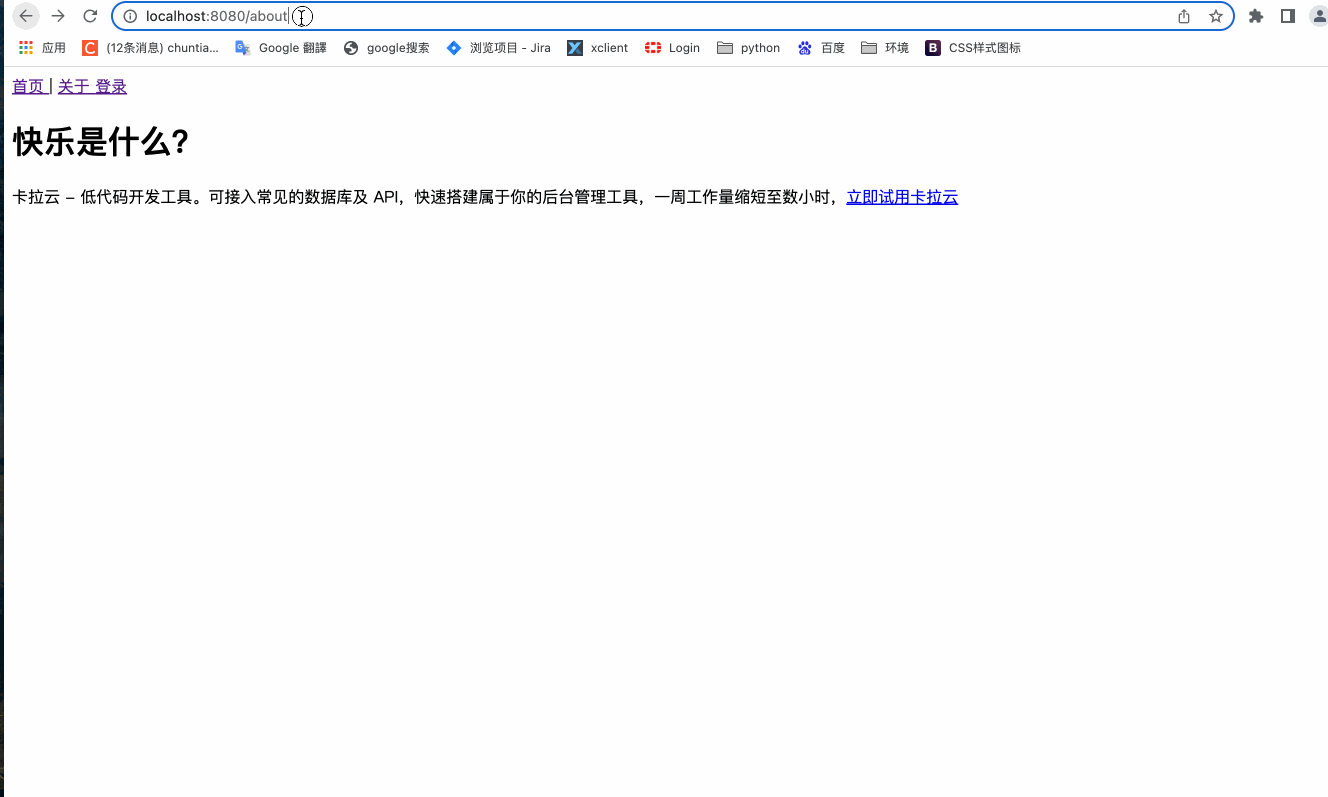
Task: Open the share menu icon
Action: [x=1183, y=16]
